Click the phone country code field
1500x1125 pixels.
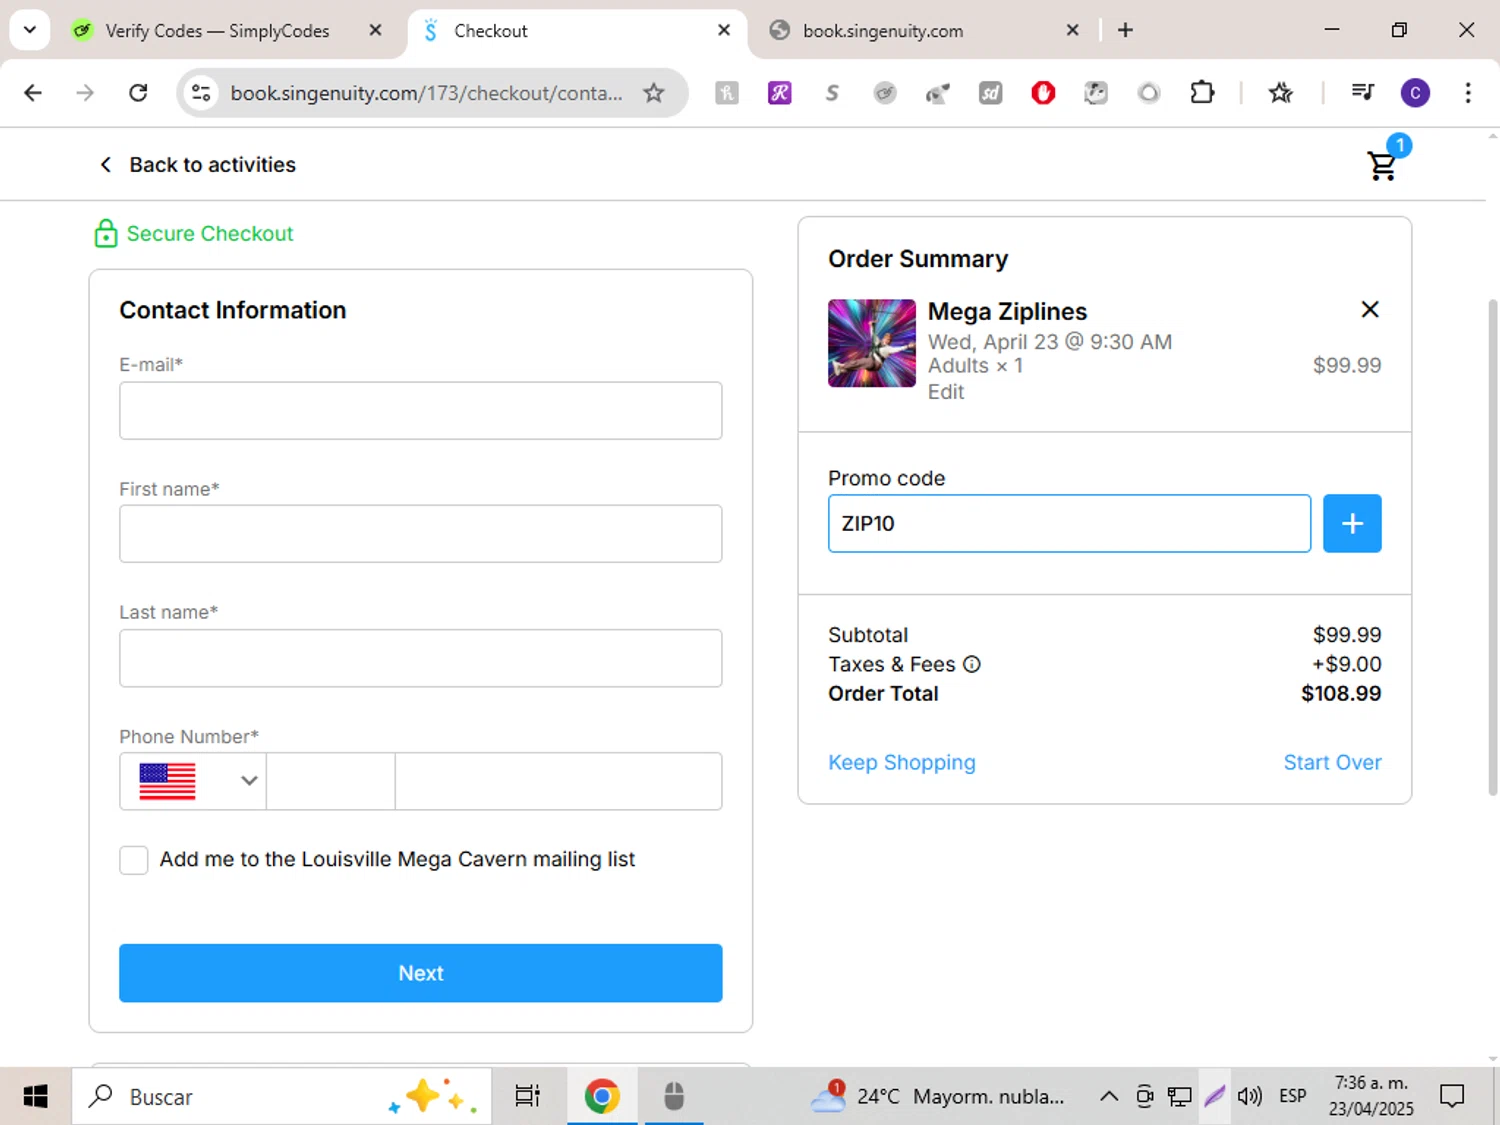click(x=331, y=781)
